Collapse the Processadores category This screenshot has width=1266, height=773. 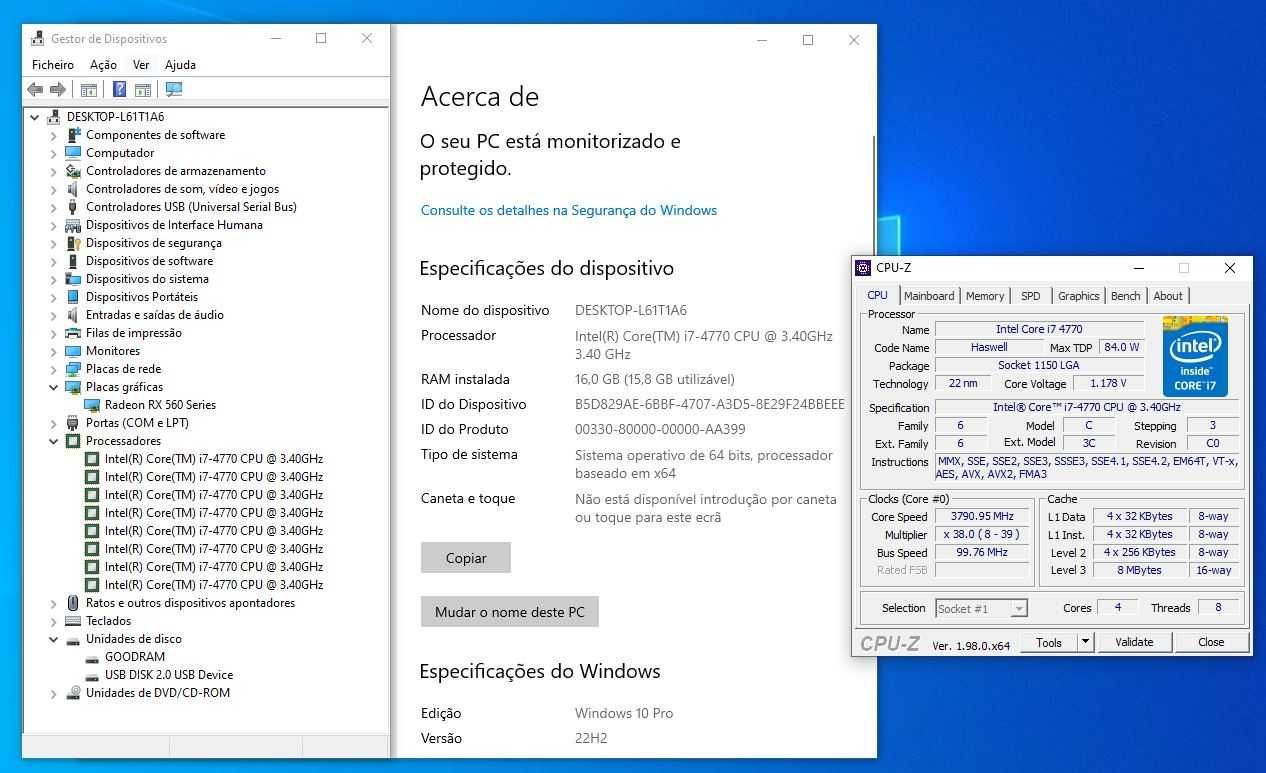coord(54,441)
